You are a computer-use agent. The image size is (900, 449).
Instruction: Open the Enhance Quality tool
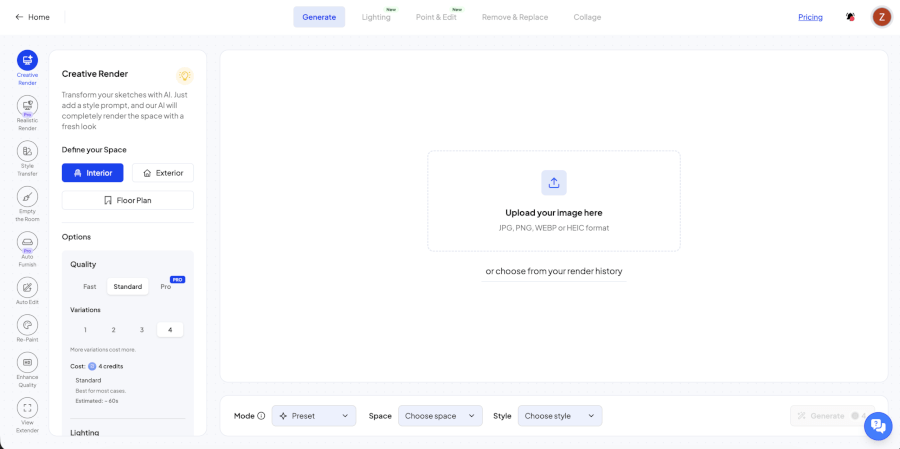pos(27,362)
